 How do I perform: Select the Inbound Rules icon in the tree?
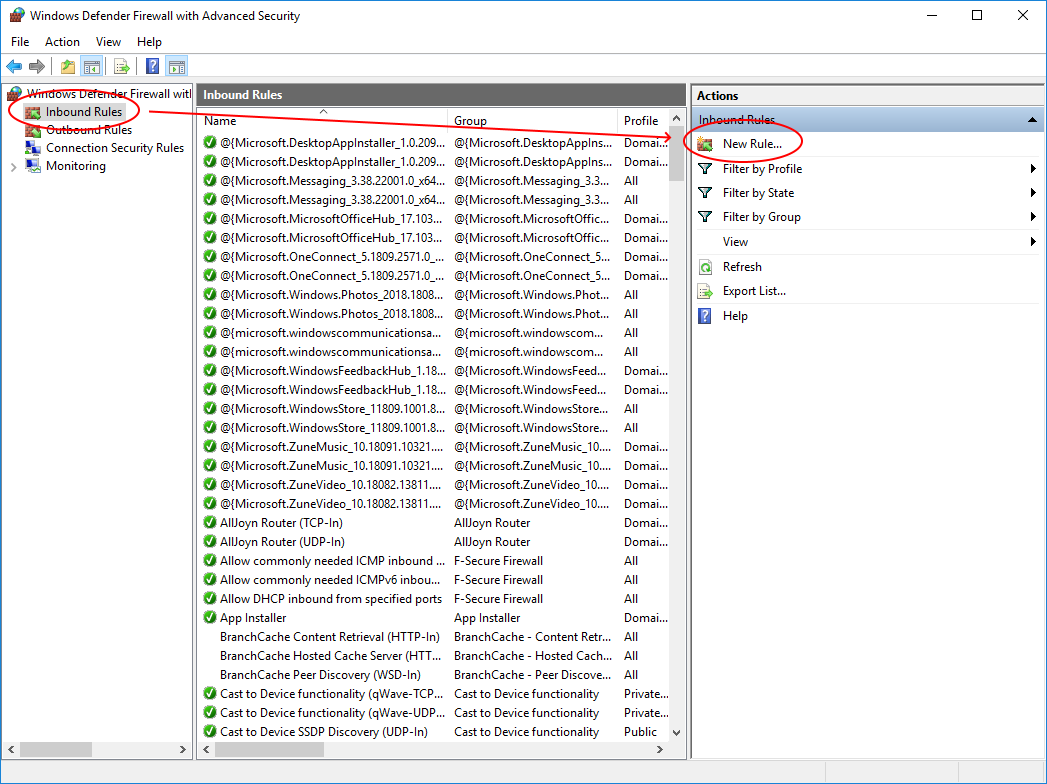click(33, 112)
